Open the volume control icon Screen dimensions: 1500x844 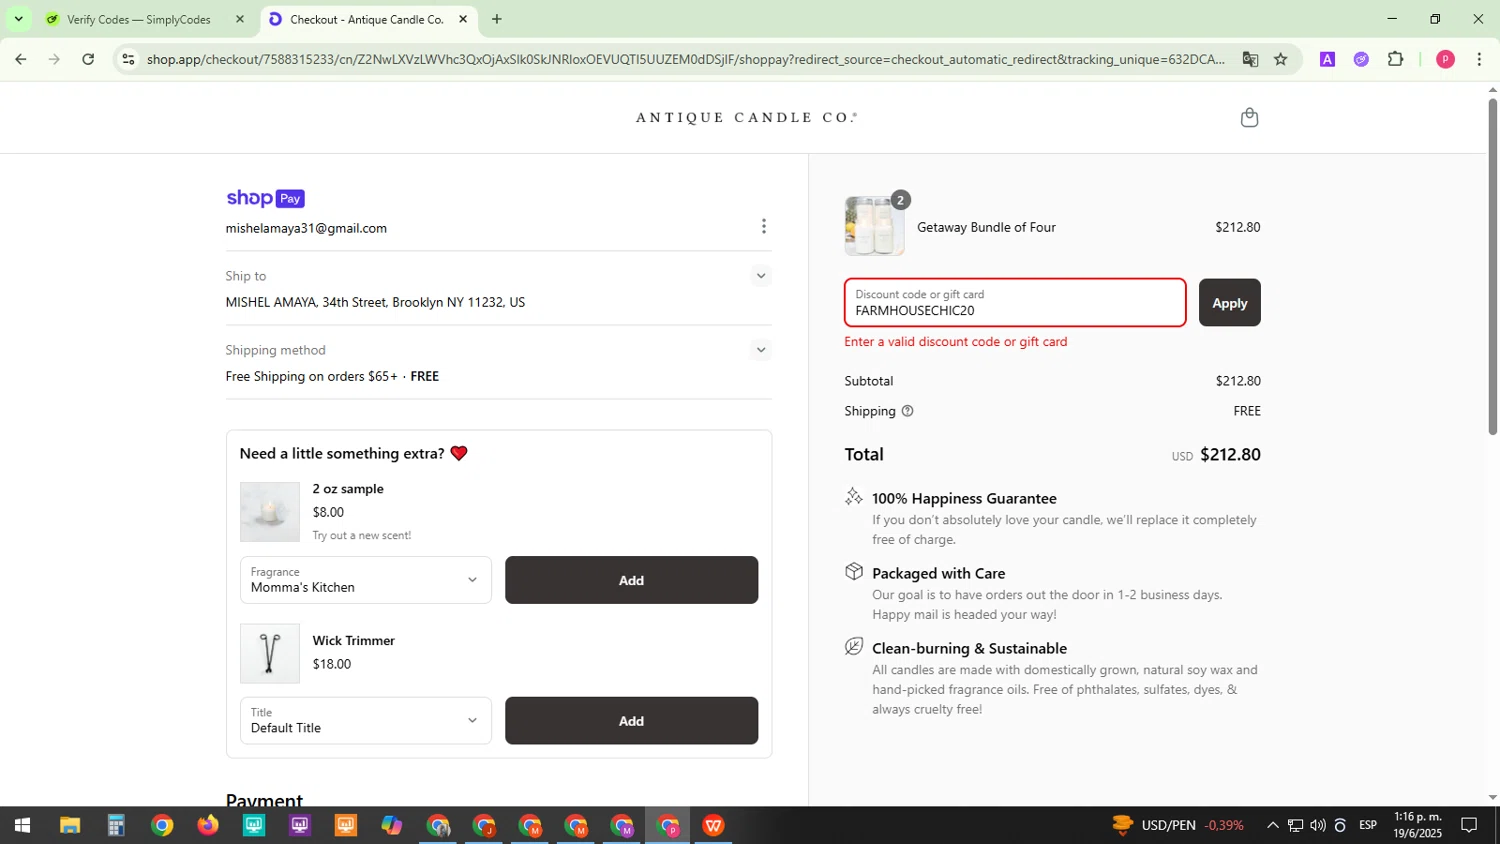coord(1318,826)
